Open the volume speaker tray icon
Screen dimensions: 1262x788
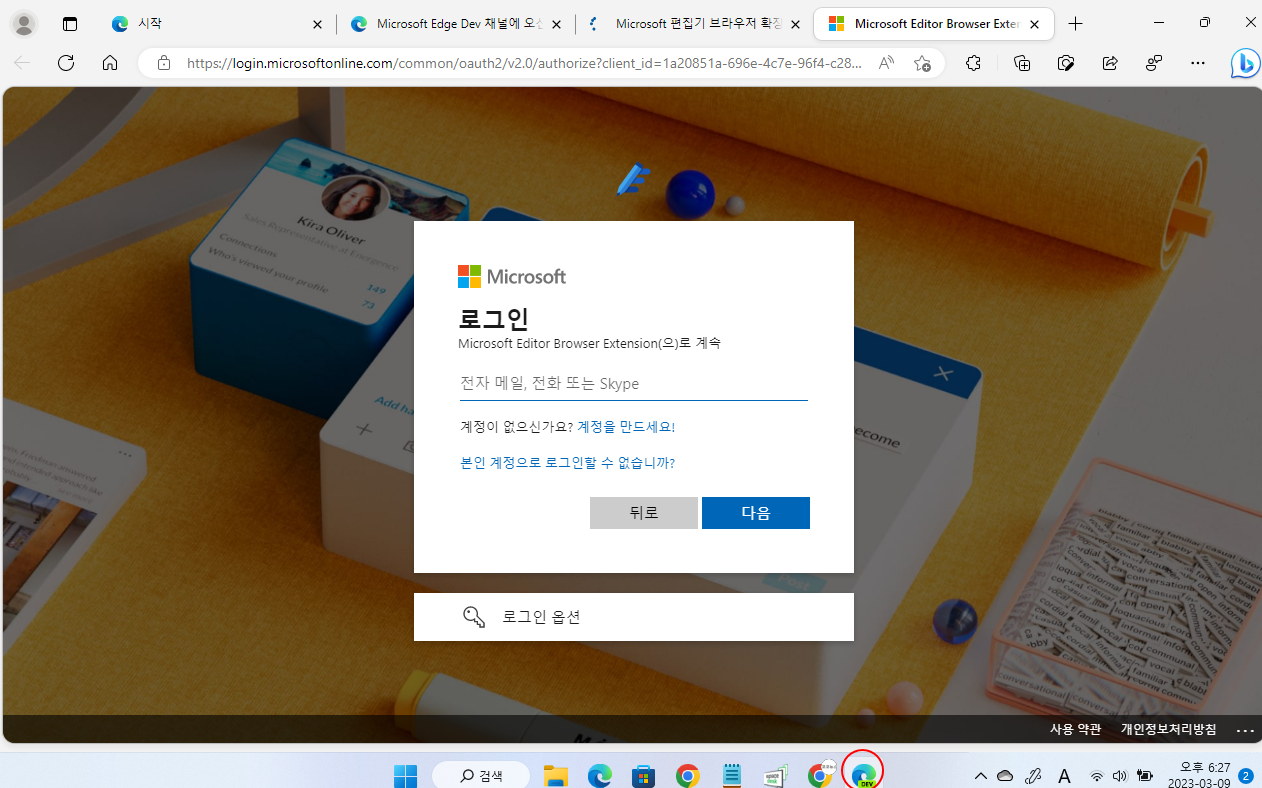(1120, 775)
